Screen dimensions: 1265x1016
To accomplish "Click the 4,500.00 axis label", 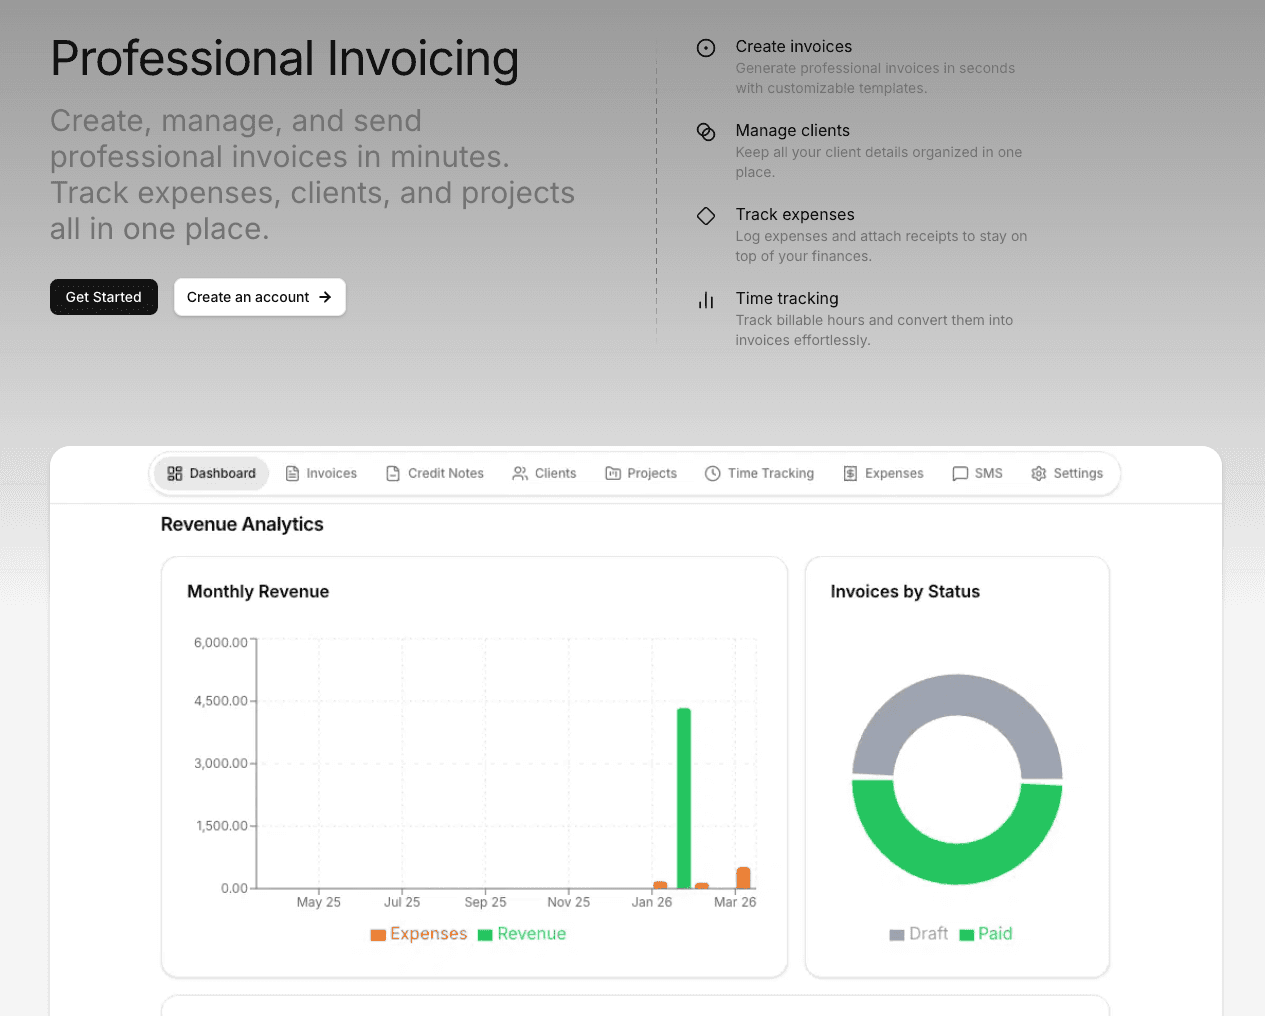I will click(221, 701).
